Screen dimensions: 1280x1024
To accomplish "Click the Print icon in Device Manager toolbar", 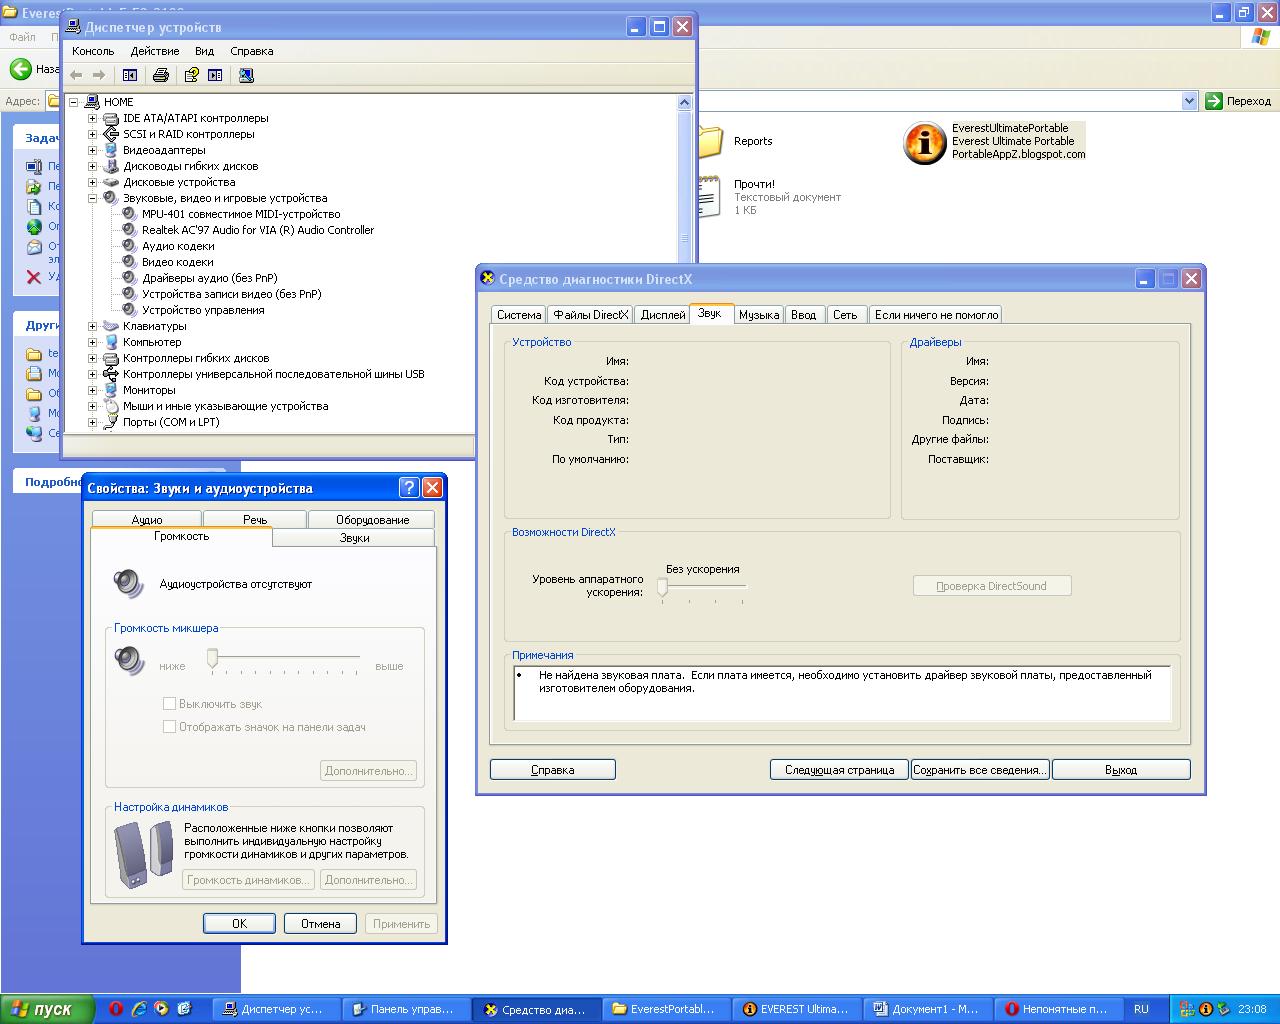I will click(x=160, y=75).
